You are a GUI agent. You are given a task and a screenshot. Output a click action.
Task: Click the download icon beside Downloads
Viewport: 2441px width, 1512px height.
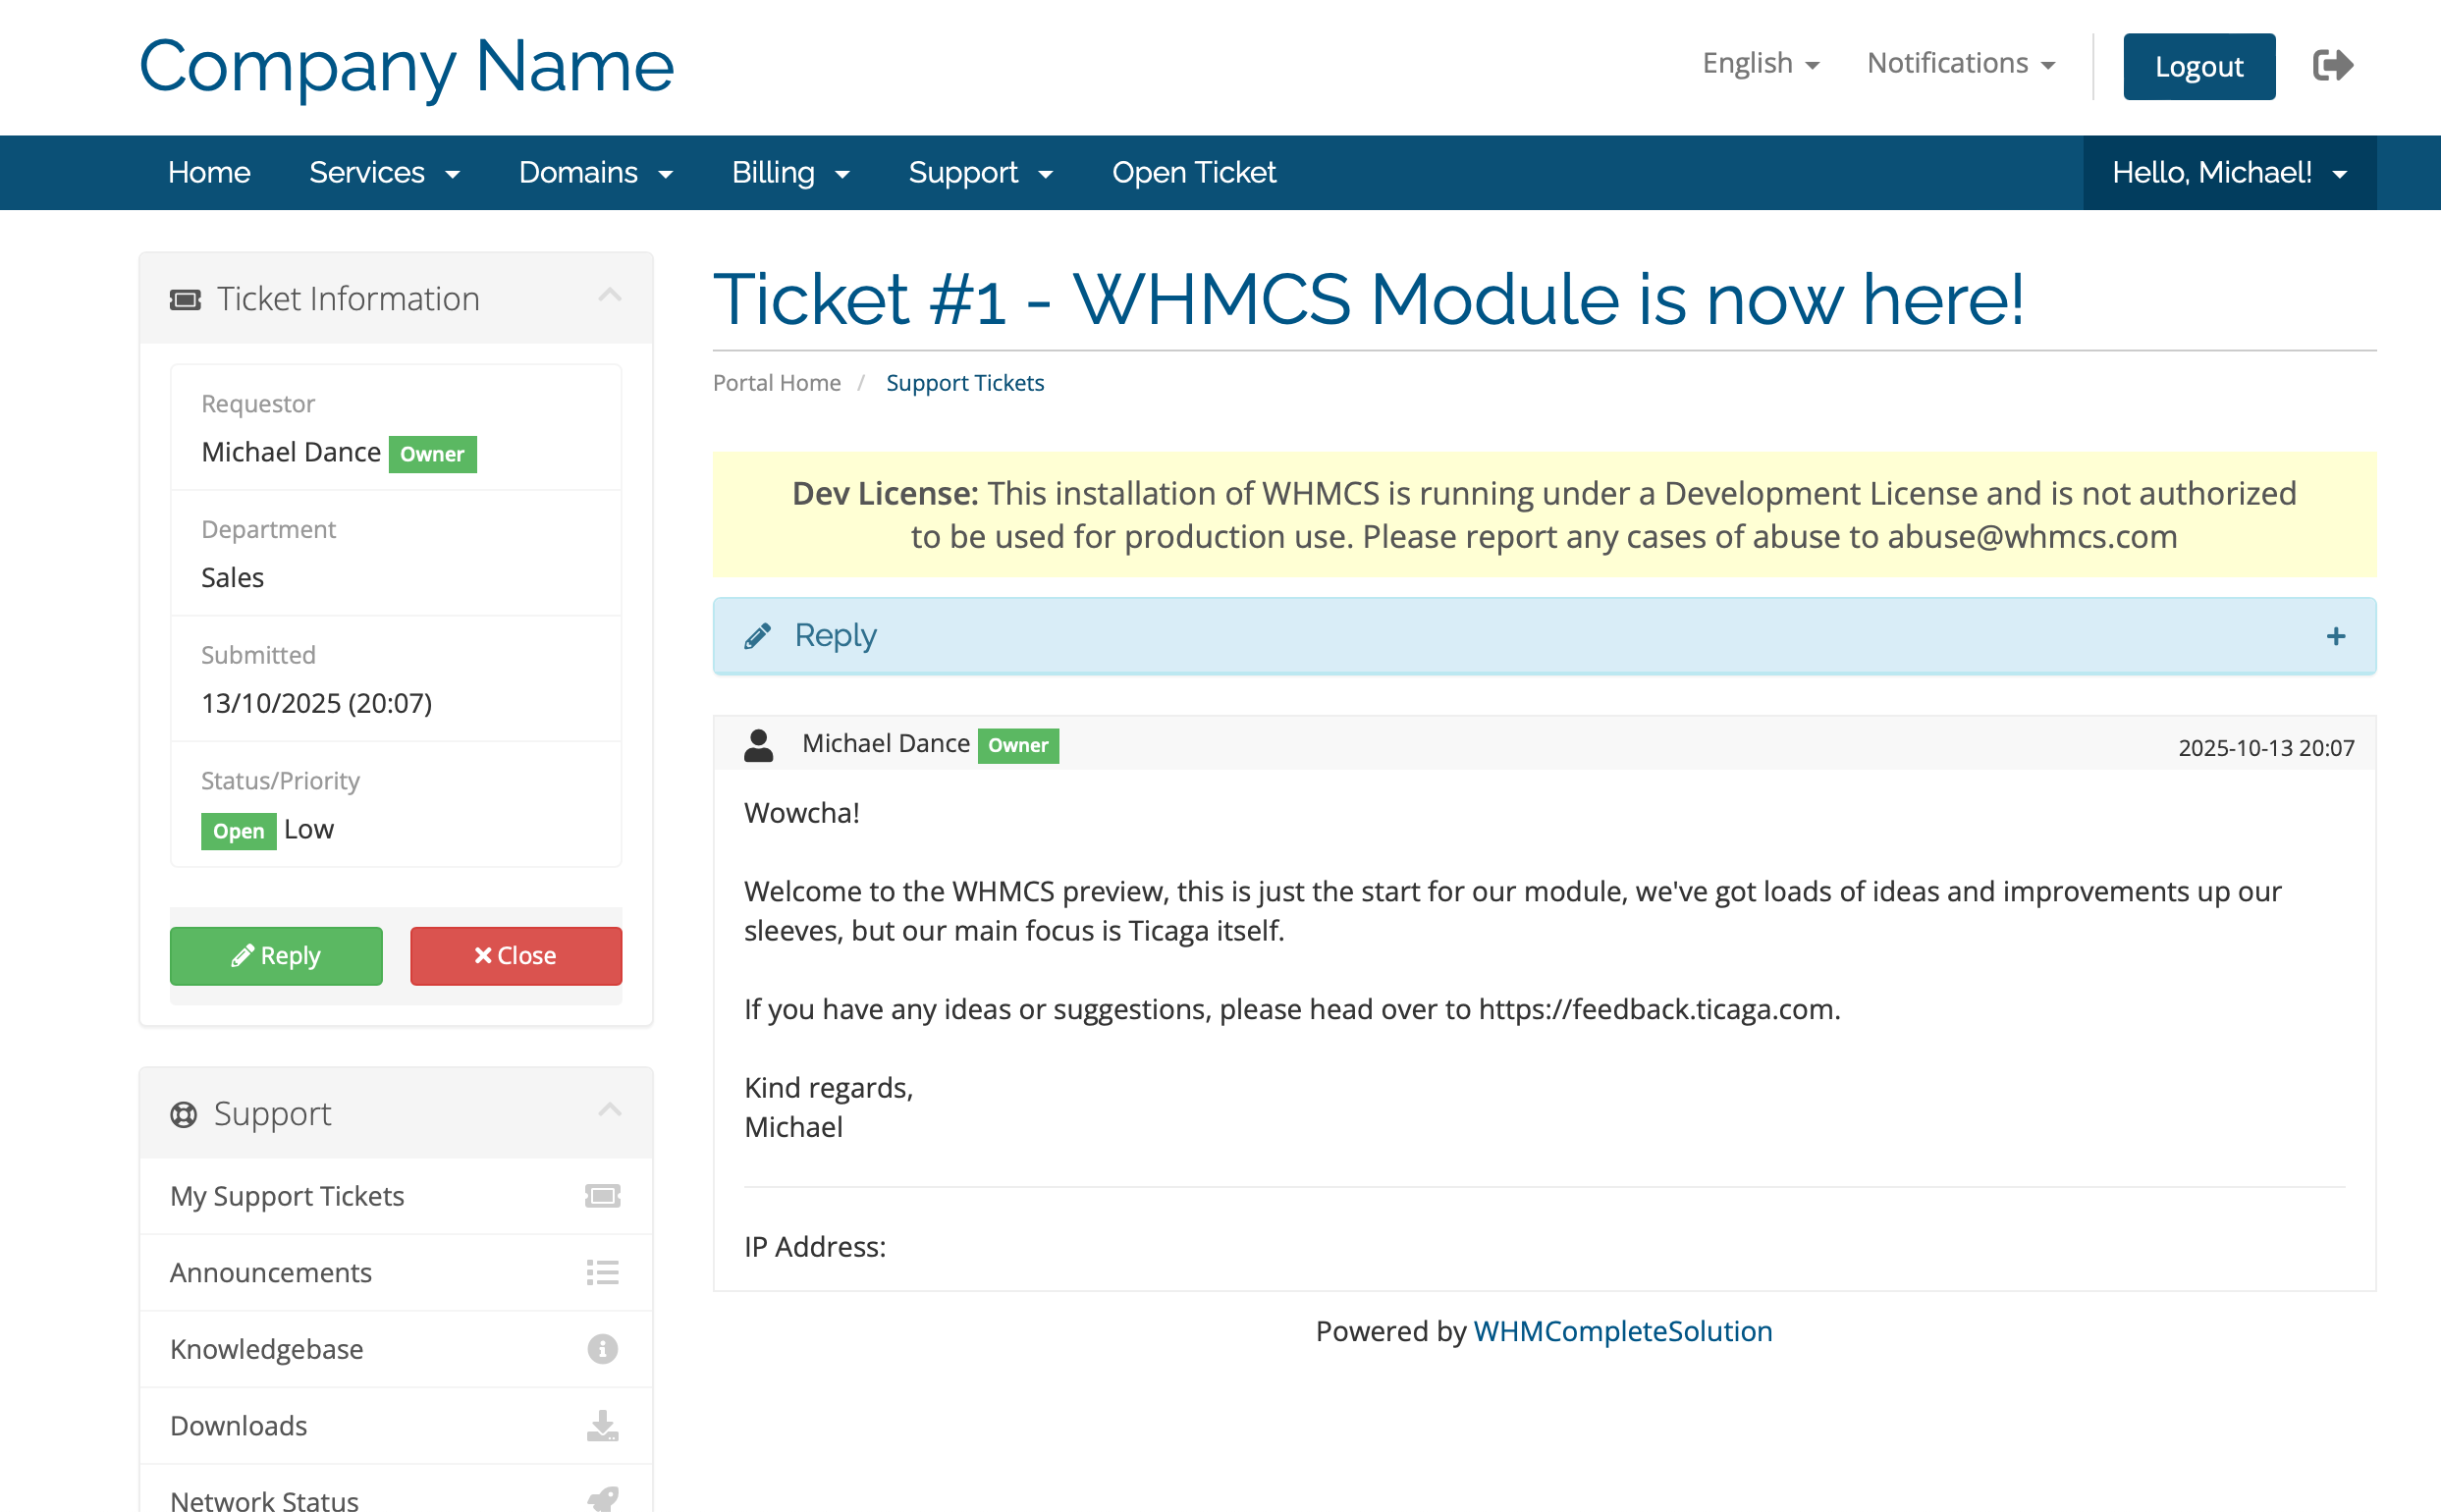pos(602,1425)
